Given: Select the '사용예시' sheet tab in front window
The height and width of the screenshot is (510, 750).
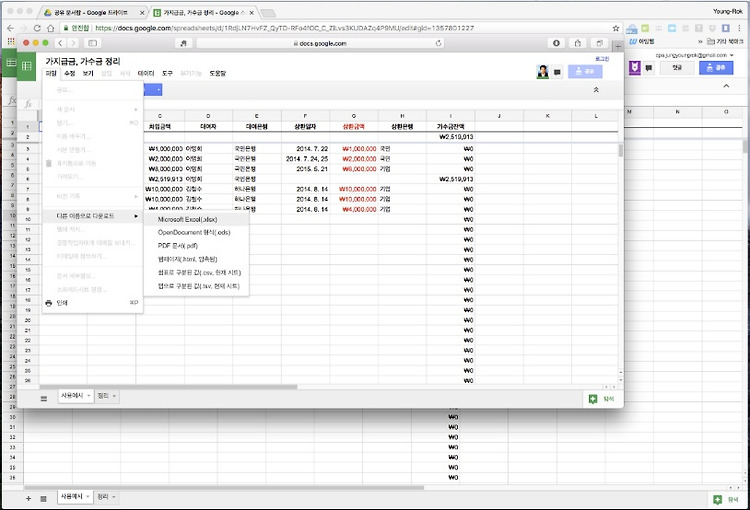Looking at the screenshot, I should 72,396.
